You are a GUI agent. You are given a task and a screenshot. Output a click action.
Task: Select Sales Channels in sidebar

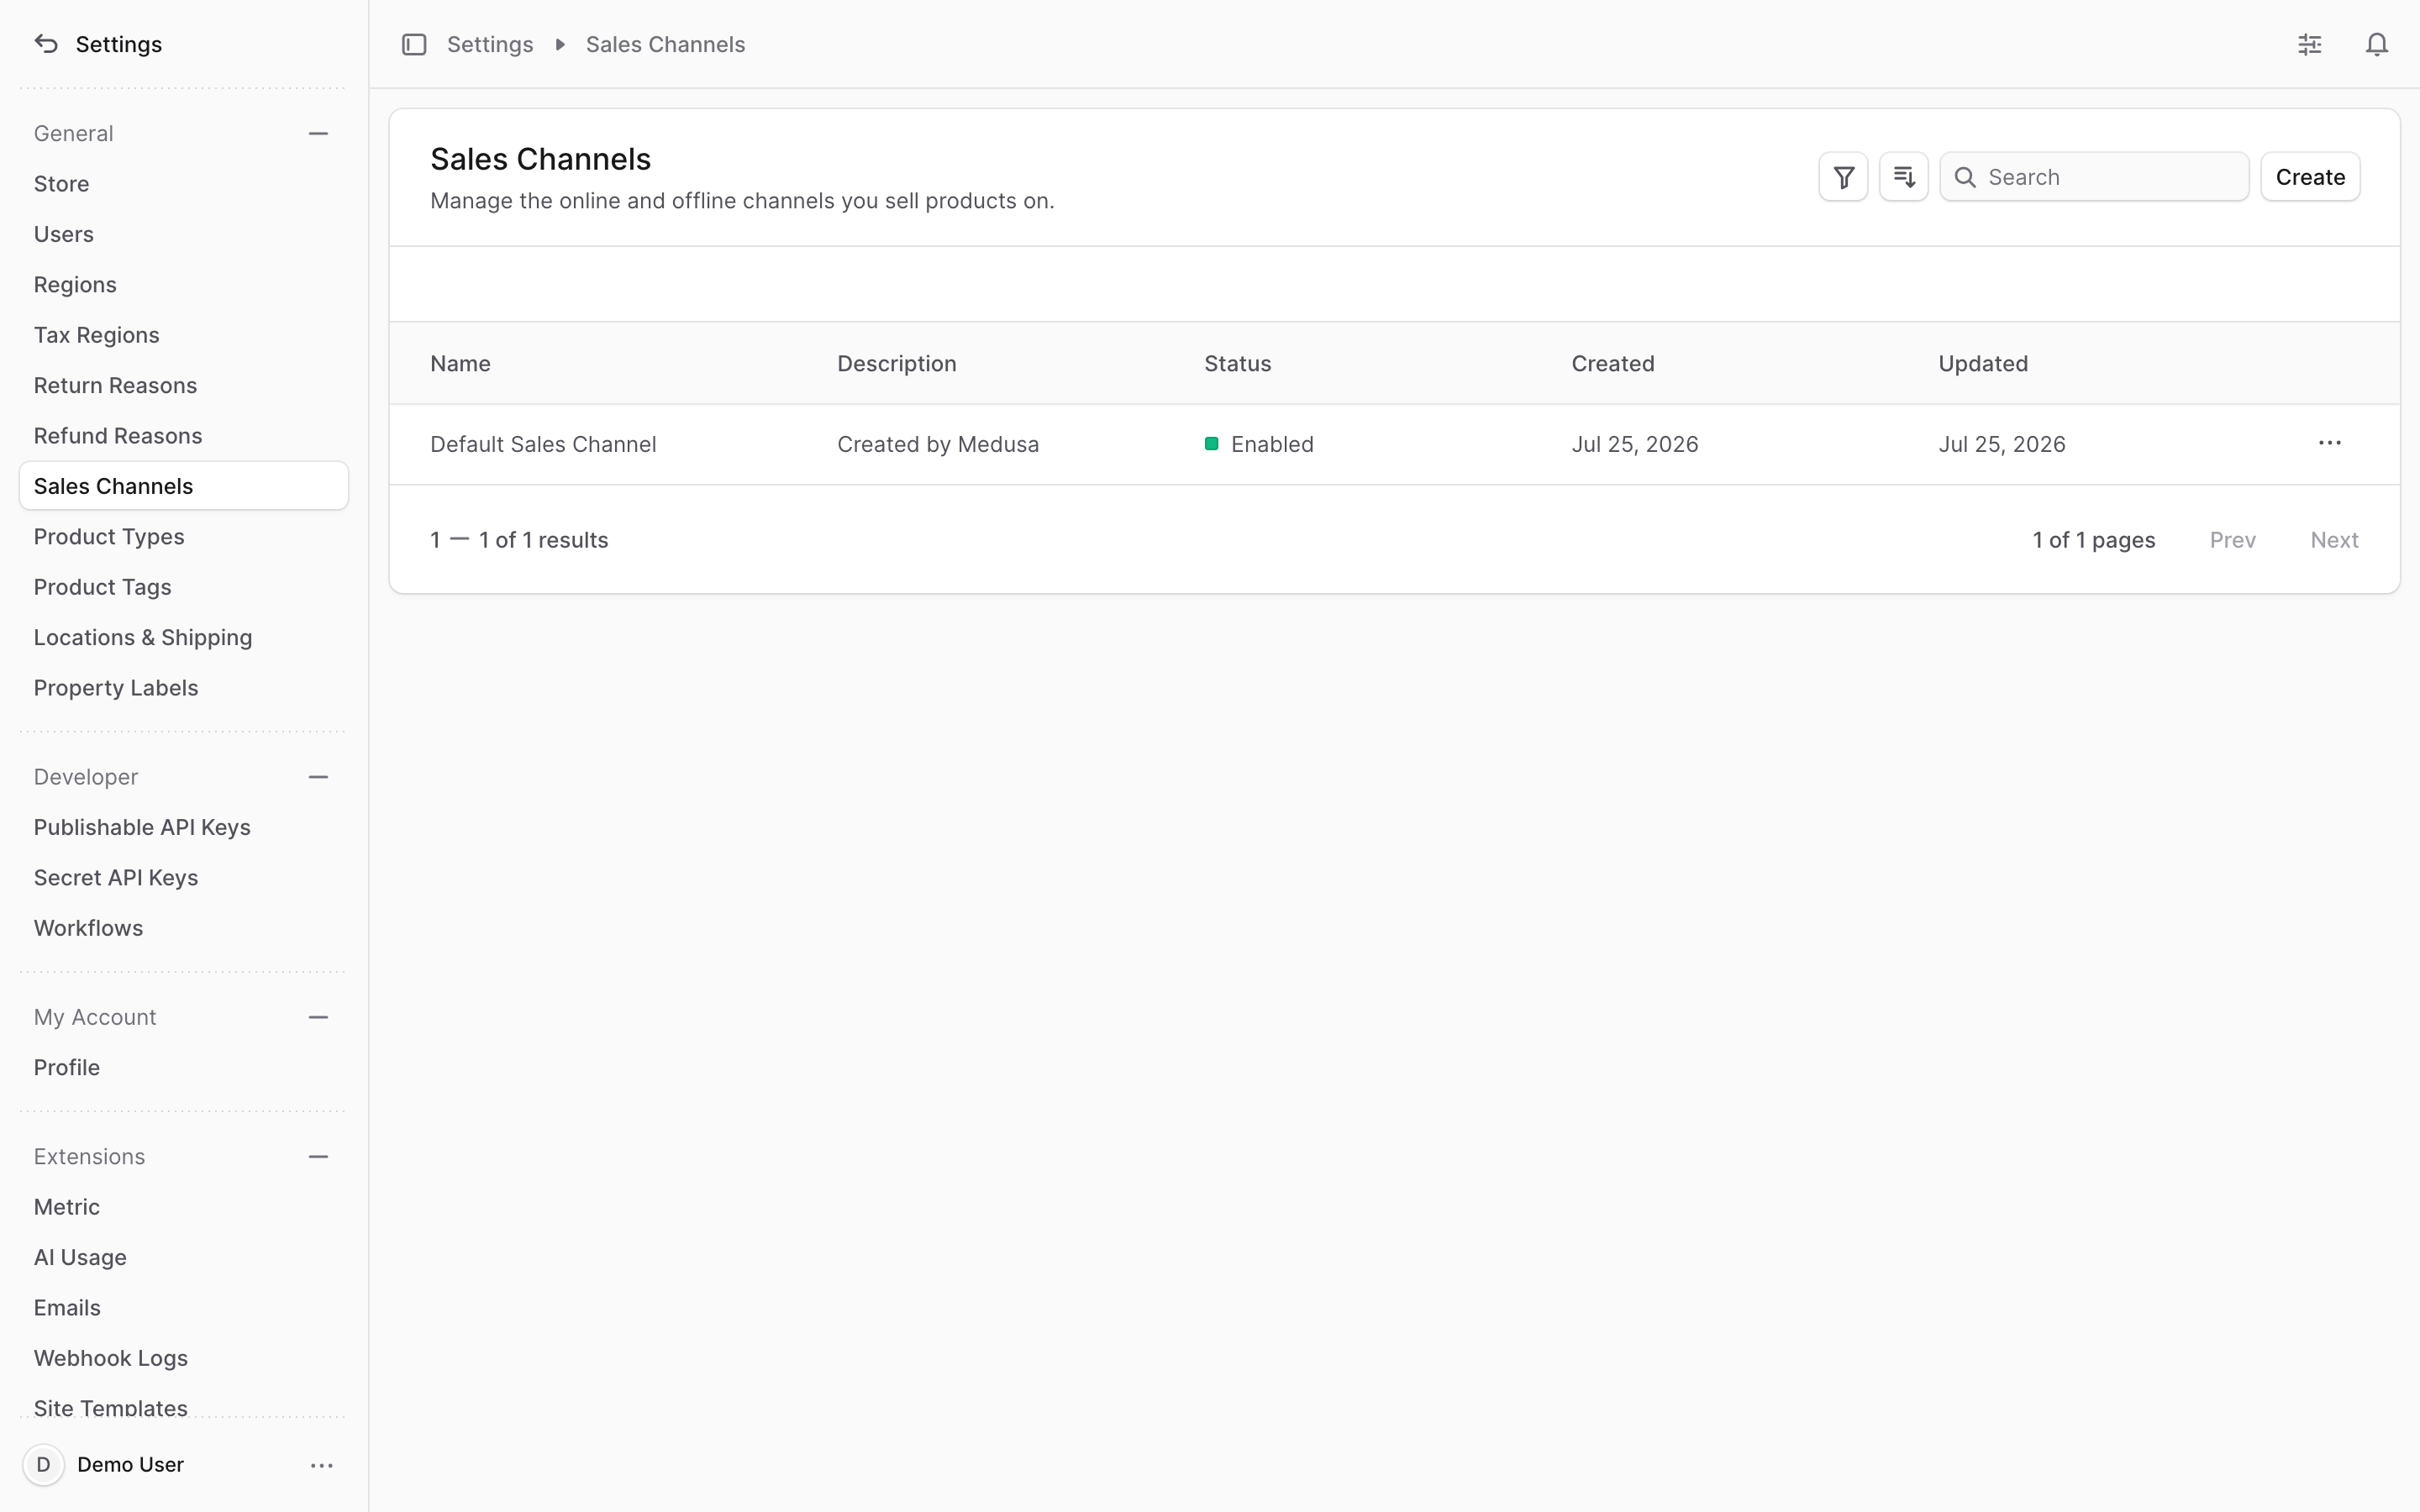184,486
